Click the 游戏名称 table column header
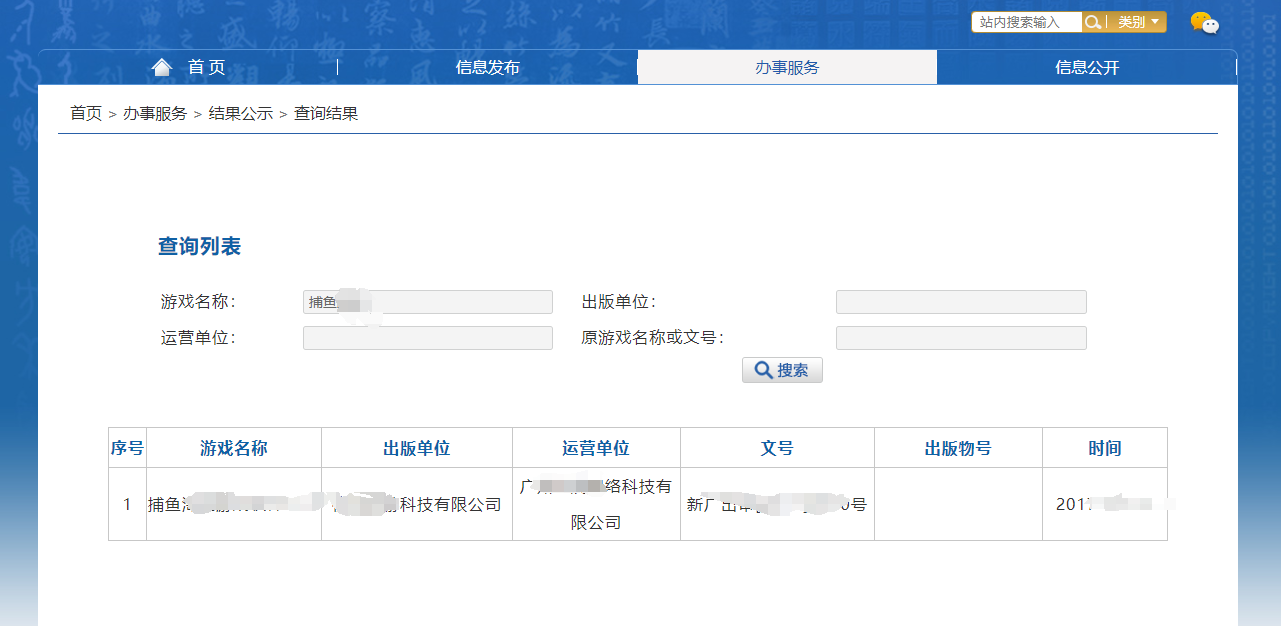Screen dimensions: 1281x626 234,448
